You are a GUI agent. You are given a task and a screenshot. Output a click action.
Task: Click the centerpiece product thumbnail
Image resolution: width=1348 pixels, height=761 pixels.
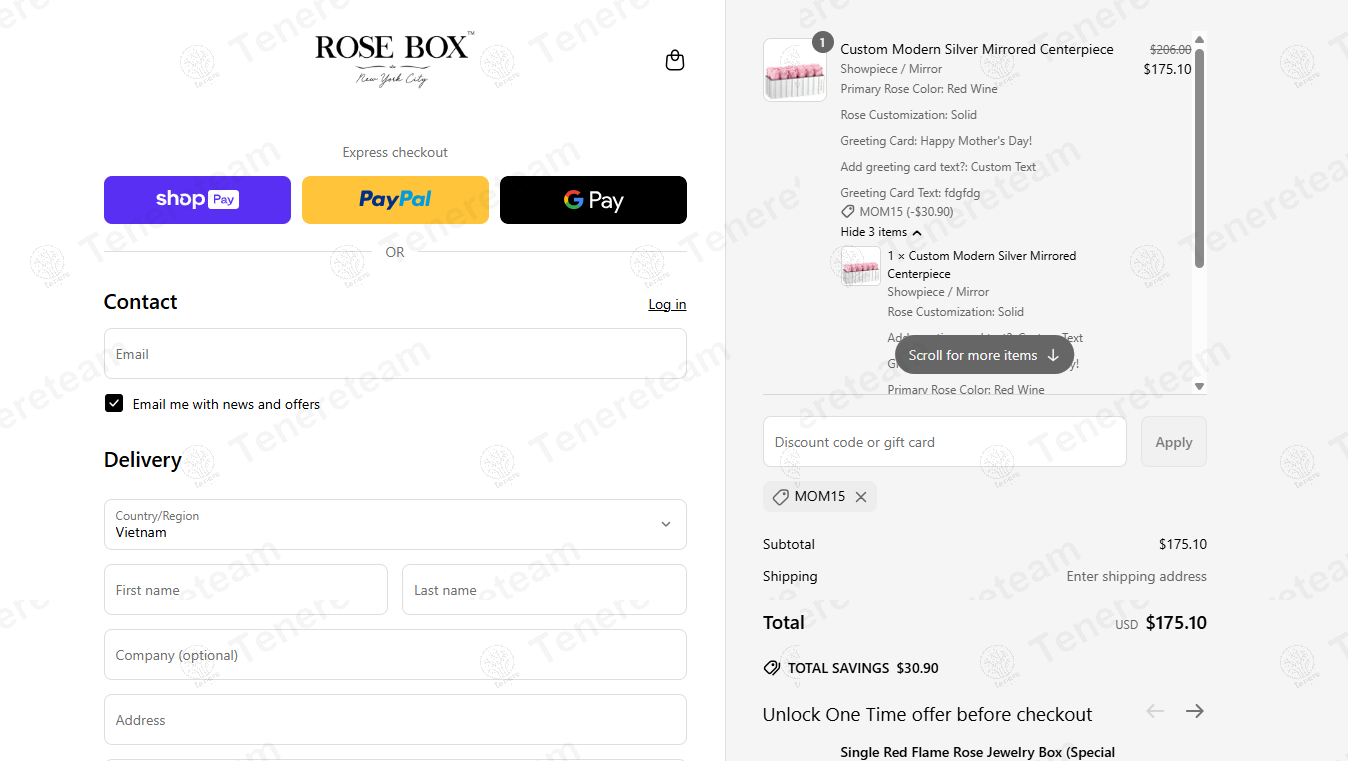(795, 71)
